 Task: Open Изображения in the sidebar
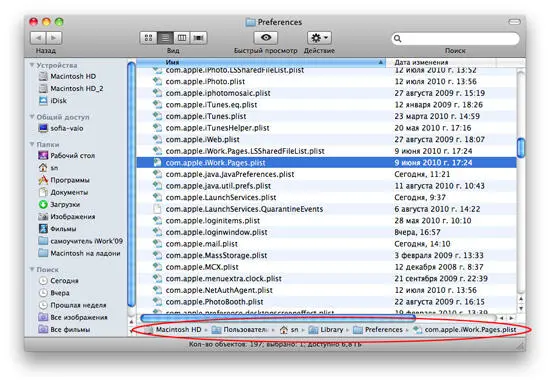click(67, 217)
